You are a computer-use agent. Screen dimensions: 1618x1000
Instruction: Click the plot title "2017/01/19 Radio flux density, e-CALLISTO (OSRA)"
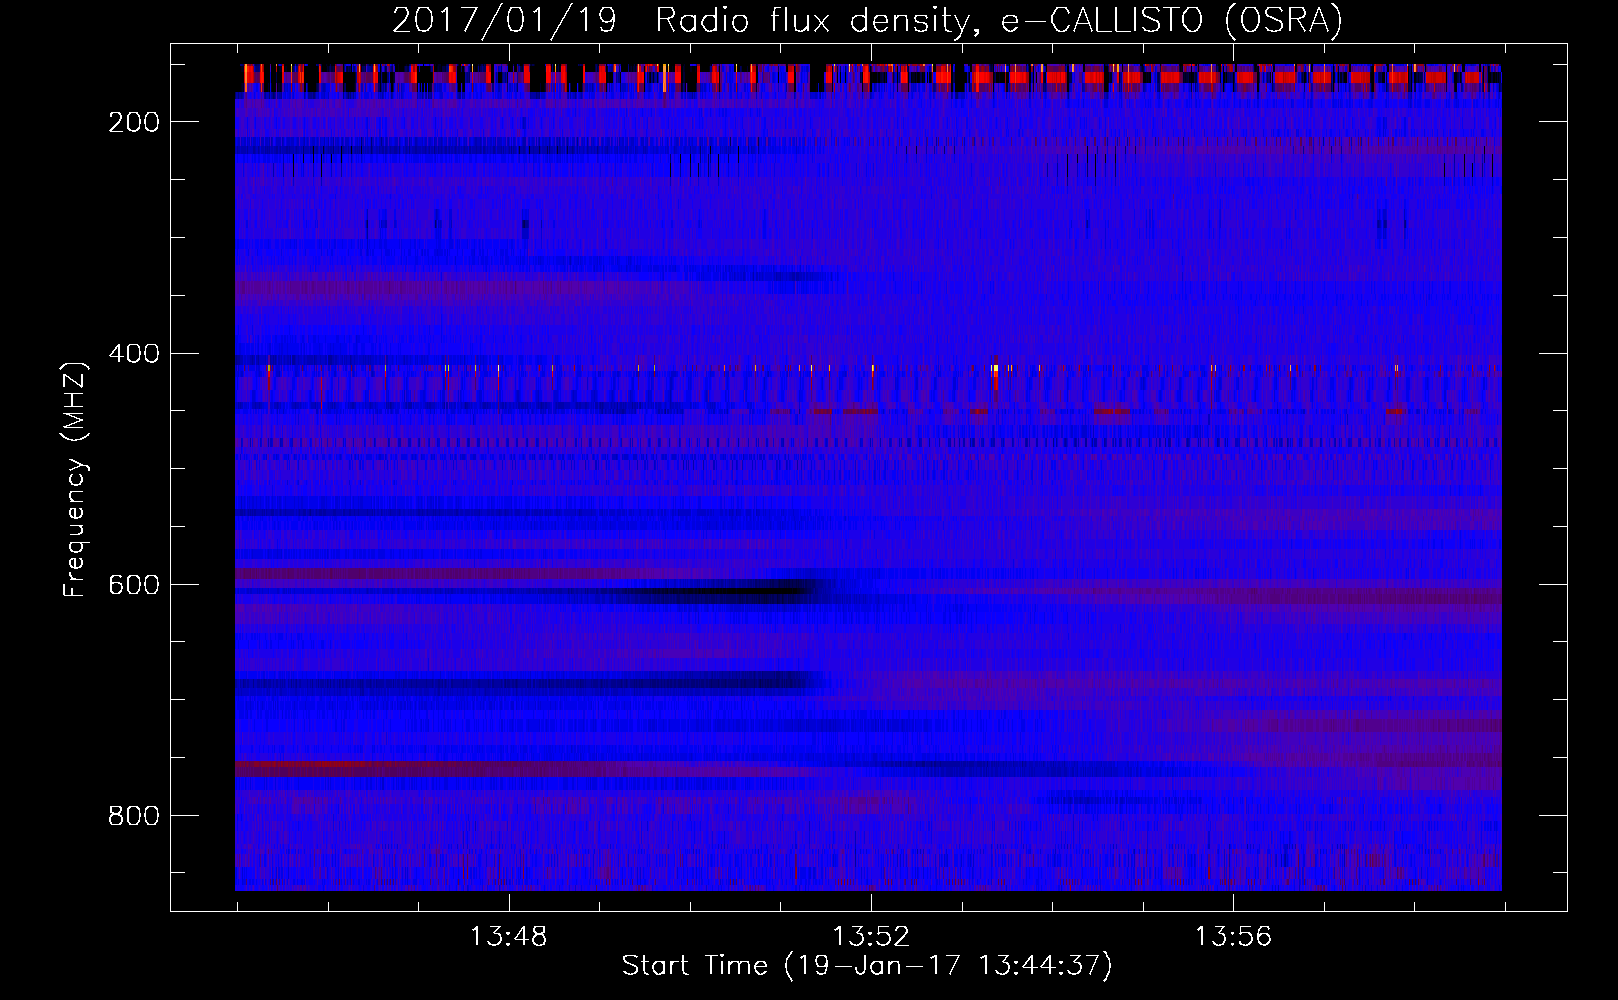coord(867,21)
